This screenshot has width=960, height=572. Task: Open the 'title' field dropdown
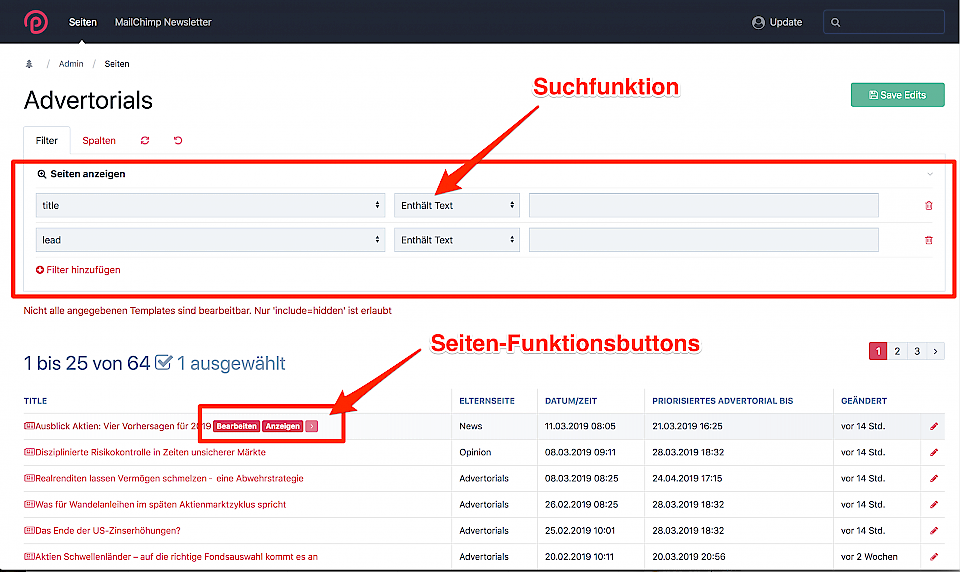(210, 205)
